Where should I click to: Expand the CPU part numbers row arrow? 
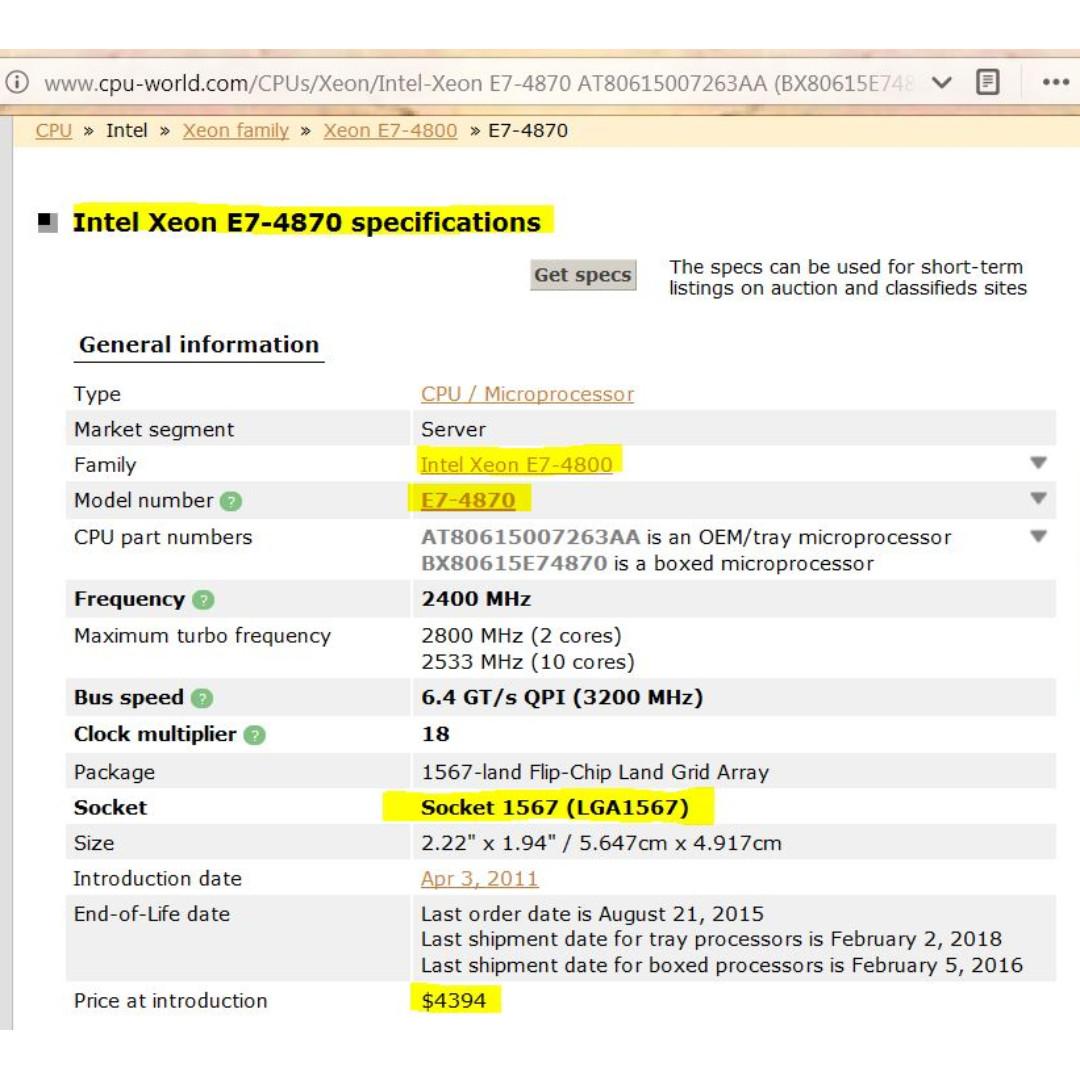point(1038,537)
